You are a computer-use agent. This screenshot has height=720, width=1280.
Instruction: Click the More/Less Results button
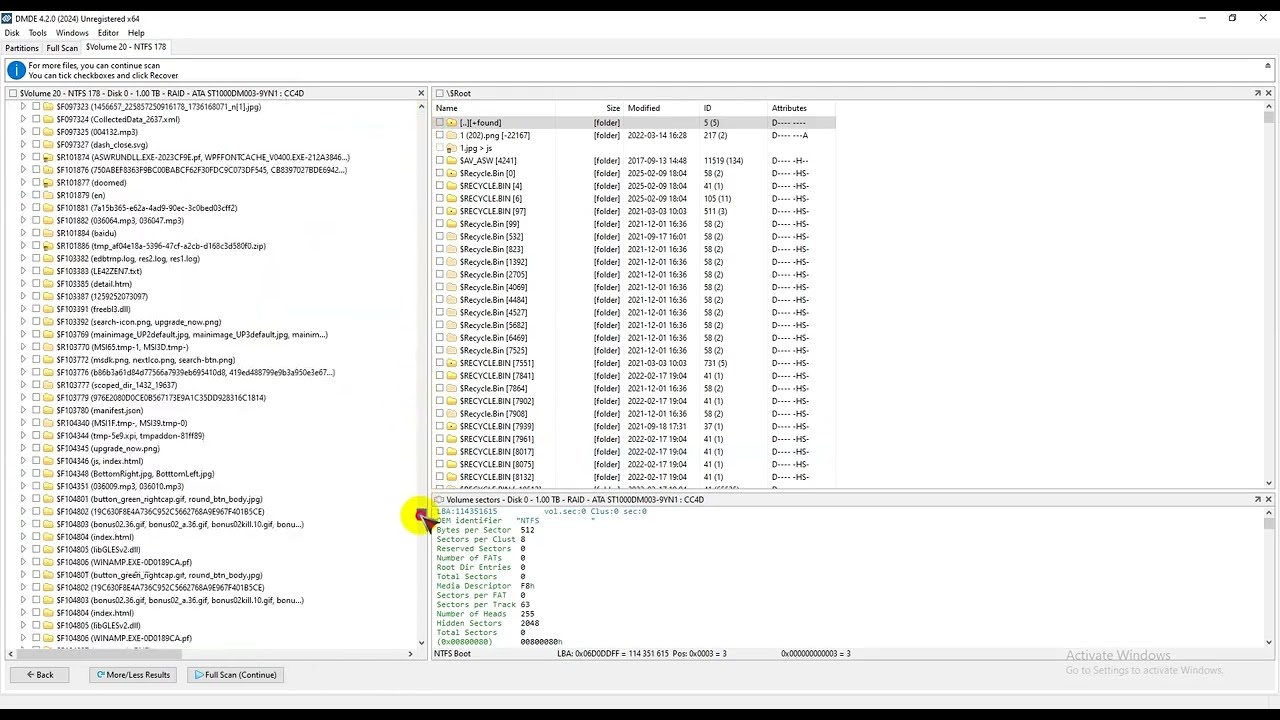tap(134, 675)
